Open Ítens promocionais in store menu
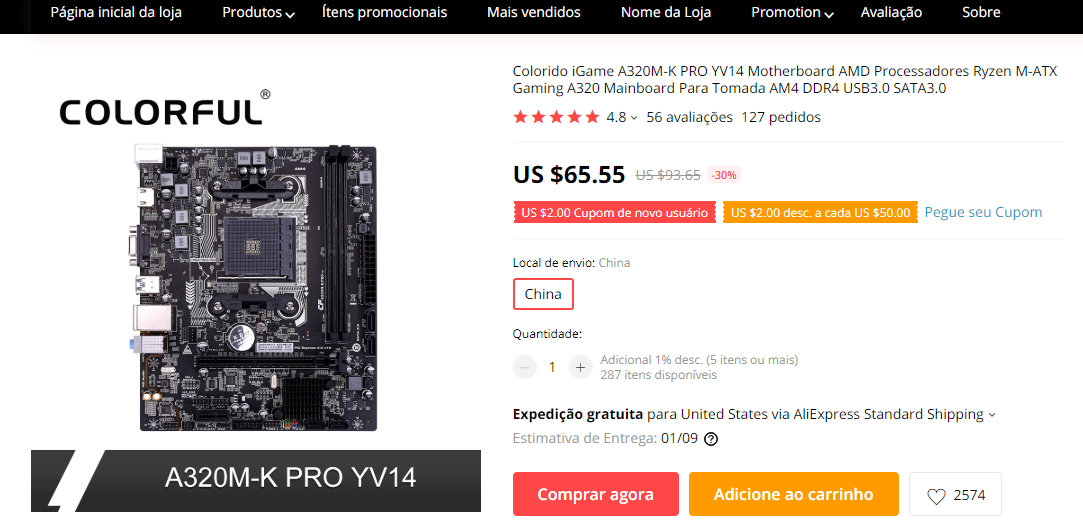This screenshot has width=1083, height=522. 384,12
